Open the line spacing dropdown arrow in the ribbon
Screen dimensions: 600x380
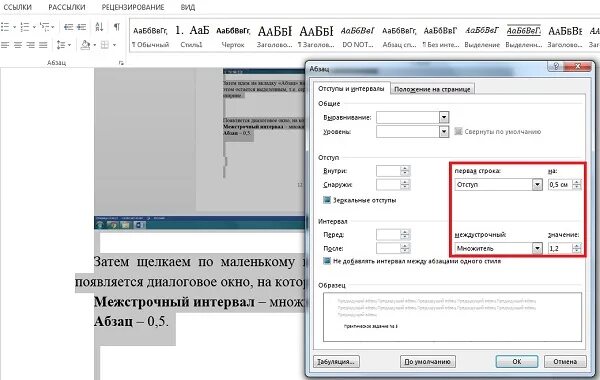[x=70, y=45]
